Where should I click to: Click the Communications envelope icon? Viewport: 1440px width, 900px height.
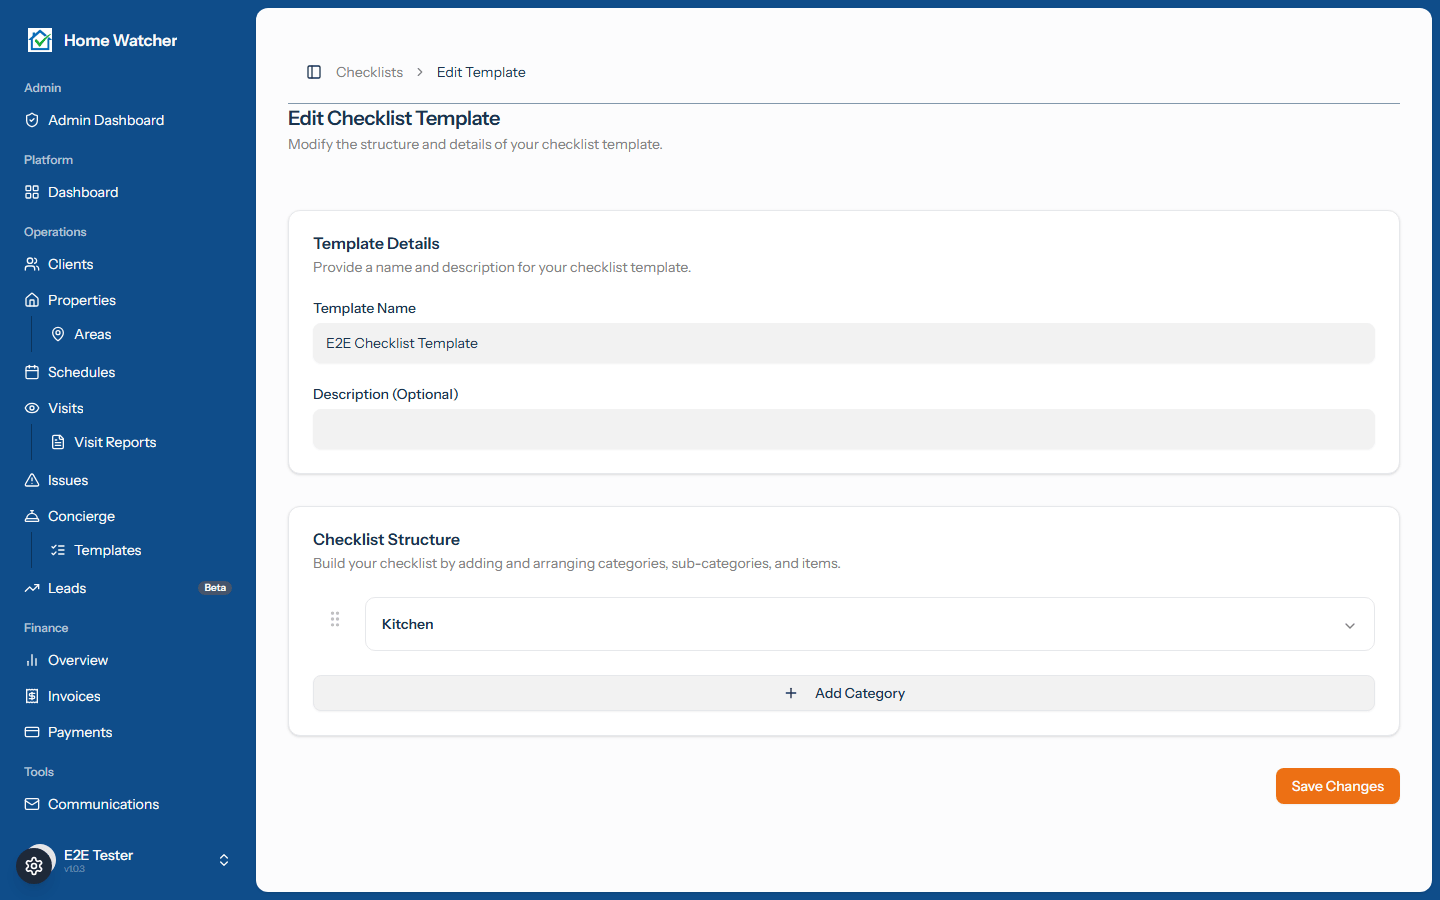pyautogui.click(x=32, y=804)
